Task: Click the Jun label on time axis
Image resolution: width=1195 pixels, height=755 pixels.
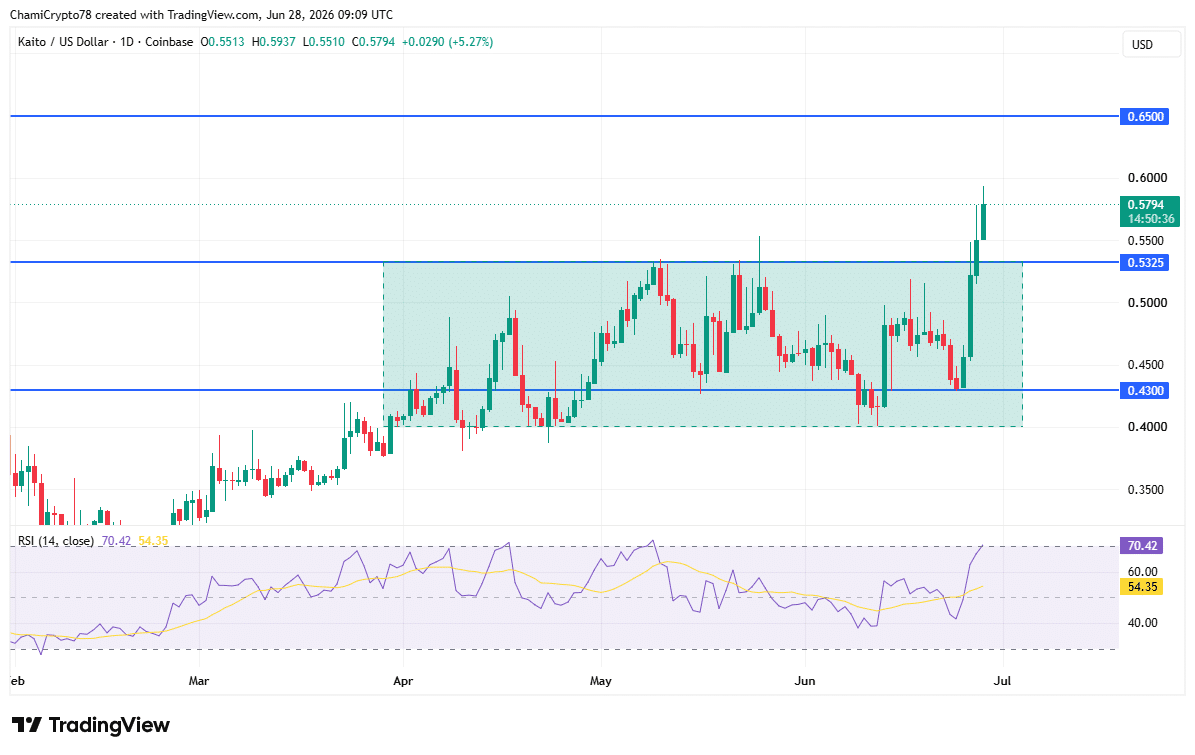Action: 805,681
